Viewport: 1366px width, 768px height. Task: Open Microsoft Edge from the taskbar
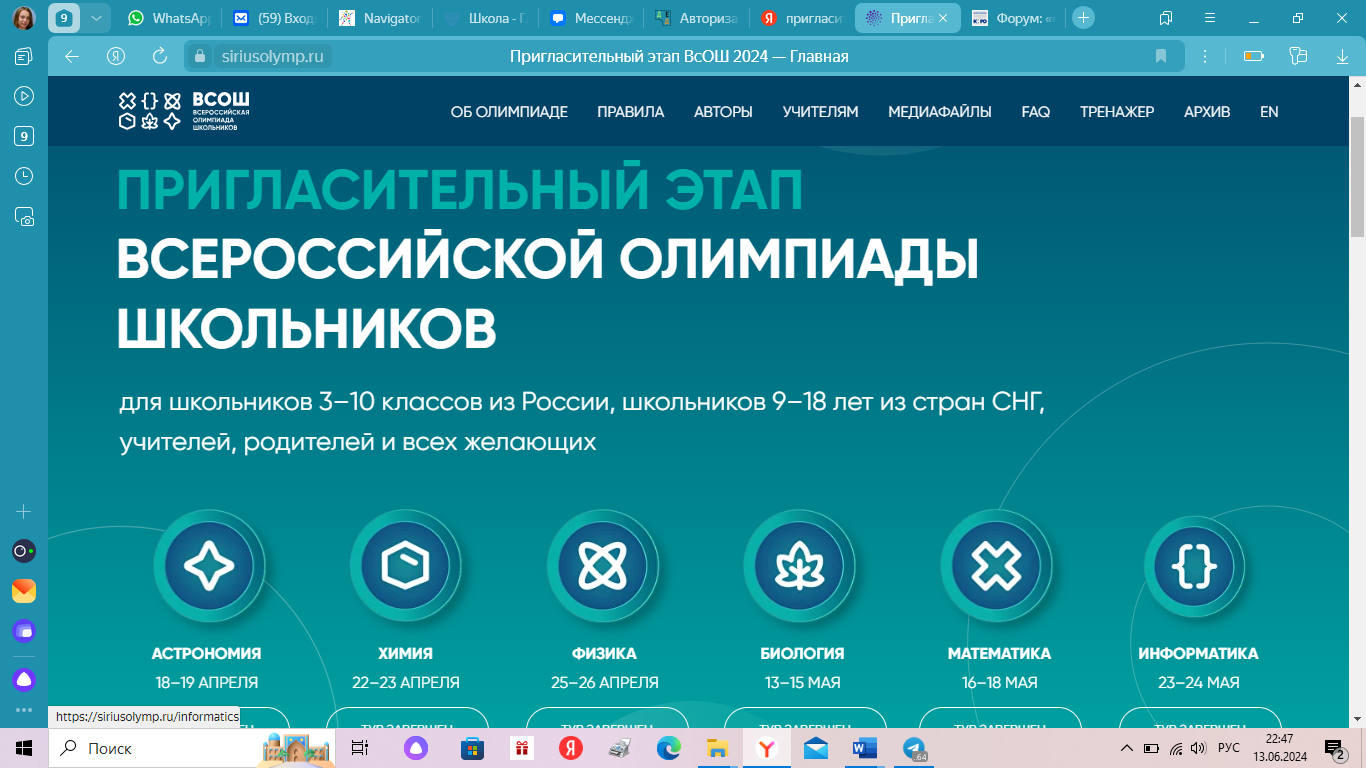tap(669, 748)
